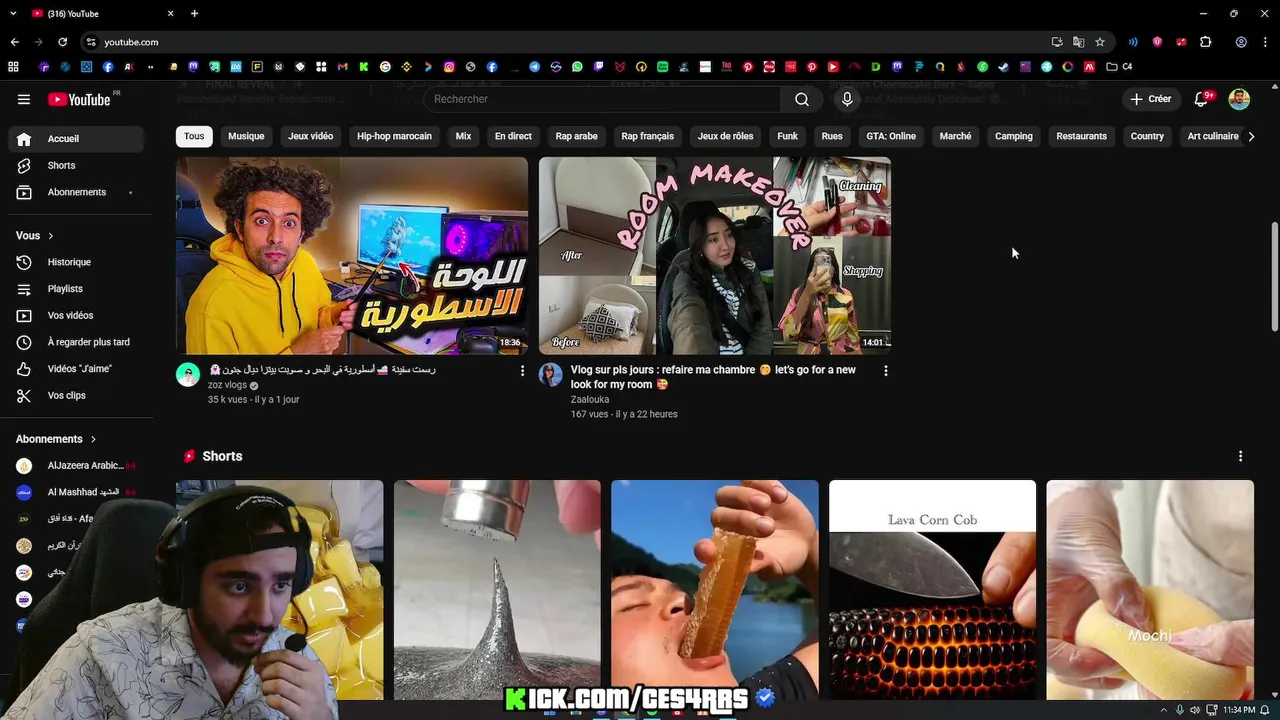Select the Jeux vidéo filter chip
The width and height of the screenshot is (1280, 720).
click(x=310, y=136)
